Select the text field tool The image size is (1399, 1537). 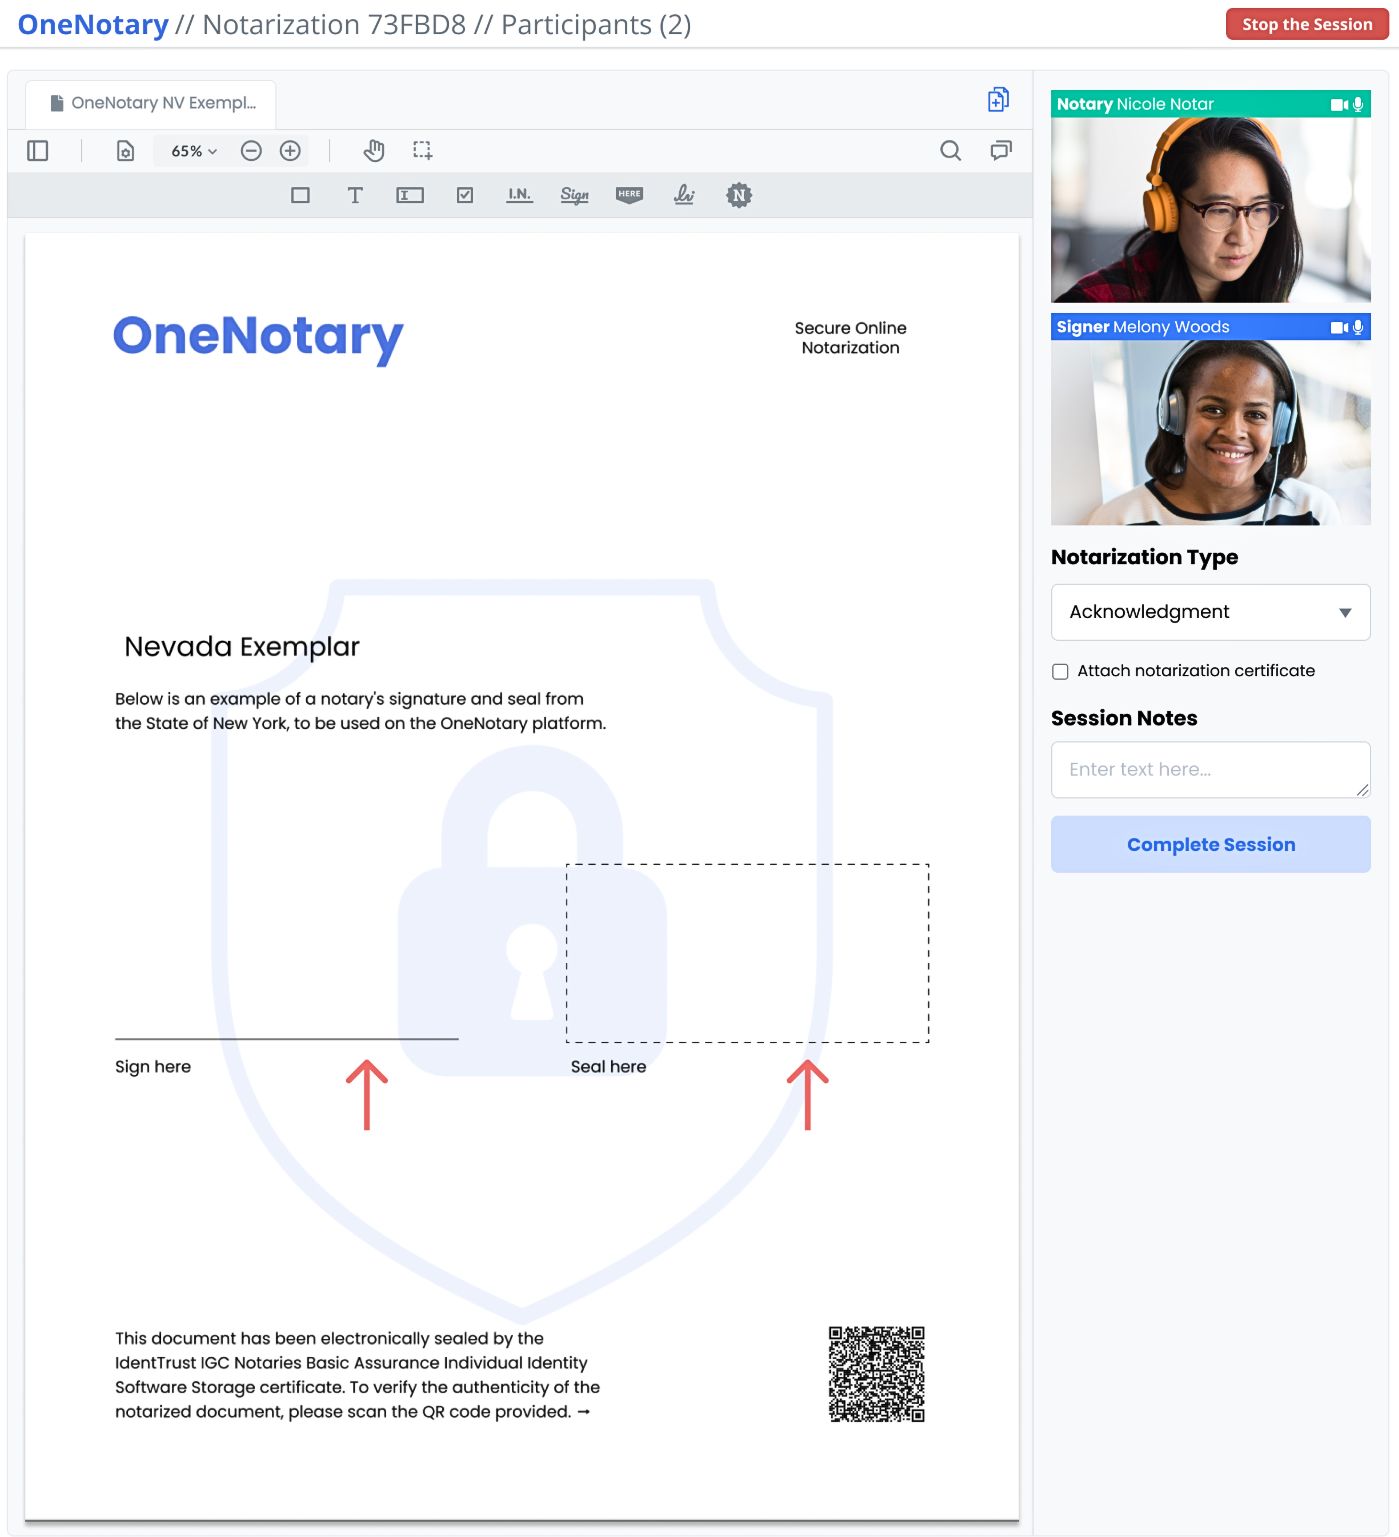(x=410, y=195)
